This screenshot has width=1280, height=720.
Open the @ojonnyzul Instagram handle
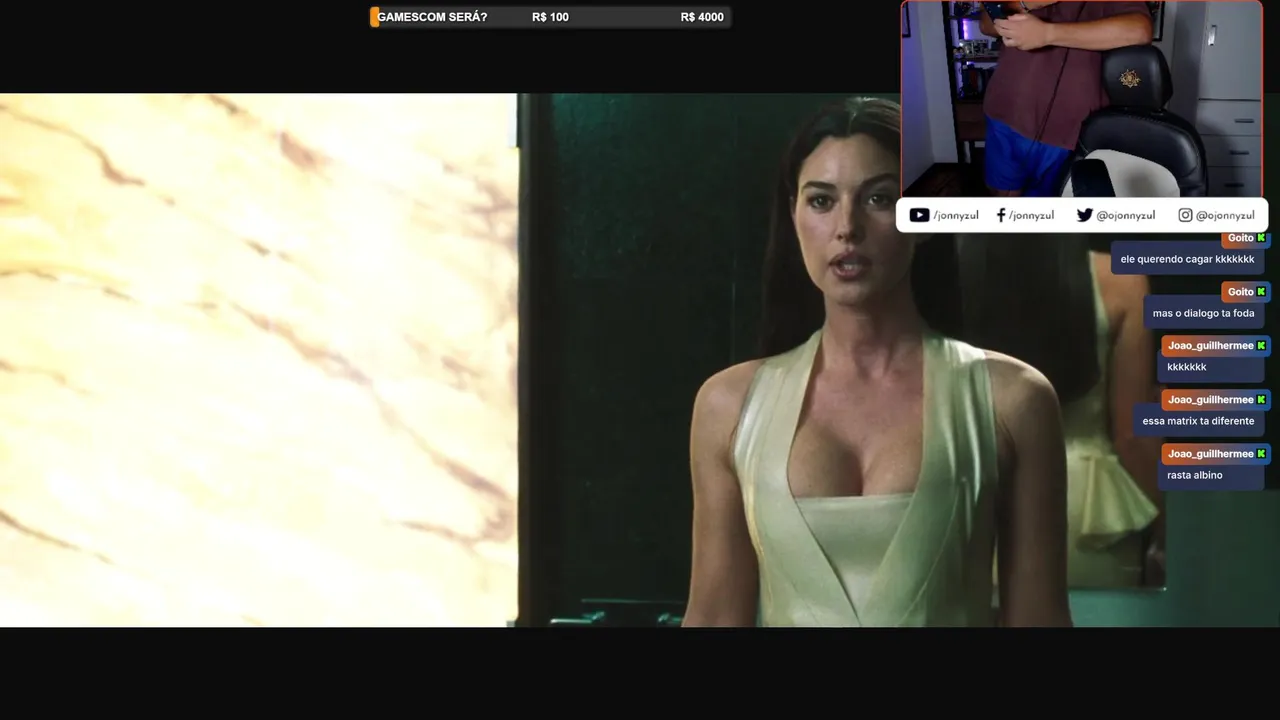pos(1225,215)
